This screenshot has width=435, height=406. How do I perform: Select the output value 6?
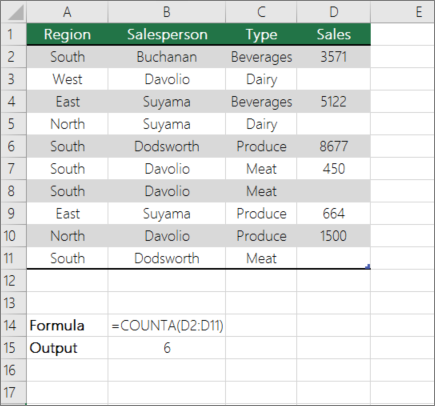[167, 348]
